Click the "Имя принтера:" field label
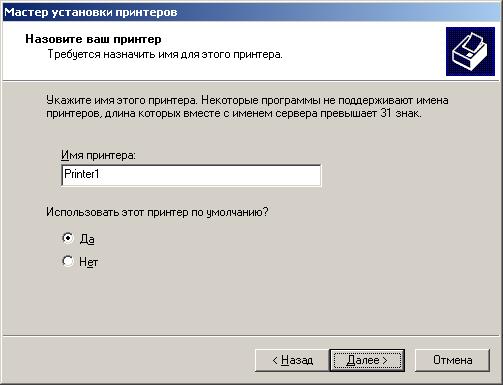This screenshot has height=385, width=503. [x=98, y=155]
